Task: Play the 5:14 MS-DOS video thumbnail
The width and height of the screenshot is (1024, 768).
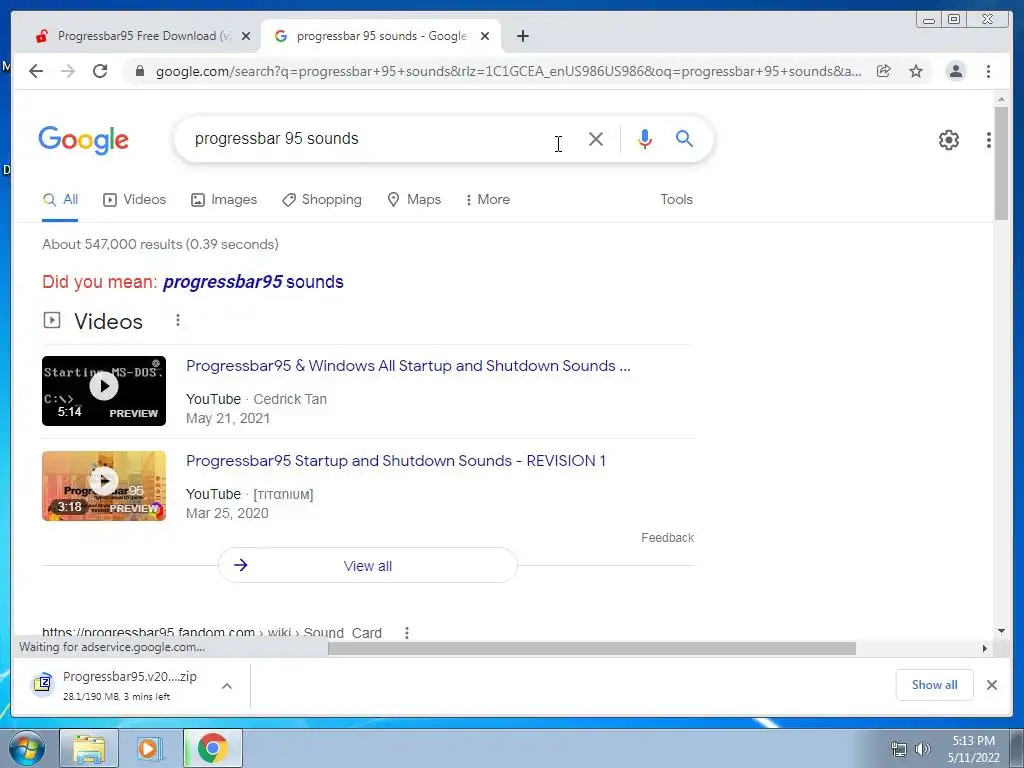Action: click(104, 391)
